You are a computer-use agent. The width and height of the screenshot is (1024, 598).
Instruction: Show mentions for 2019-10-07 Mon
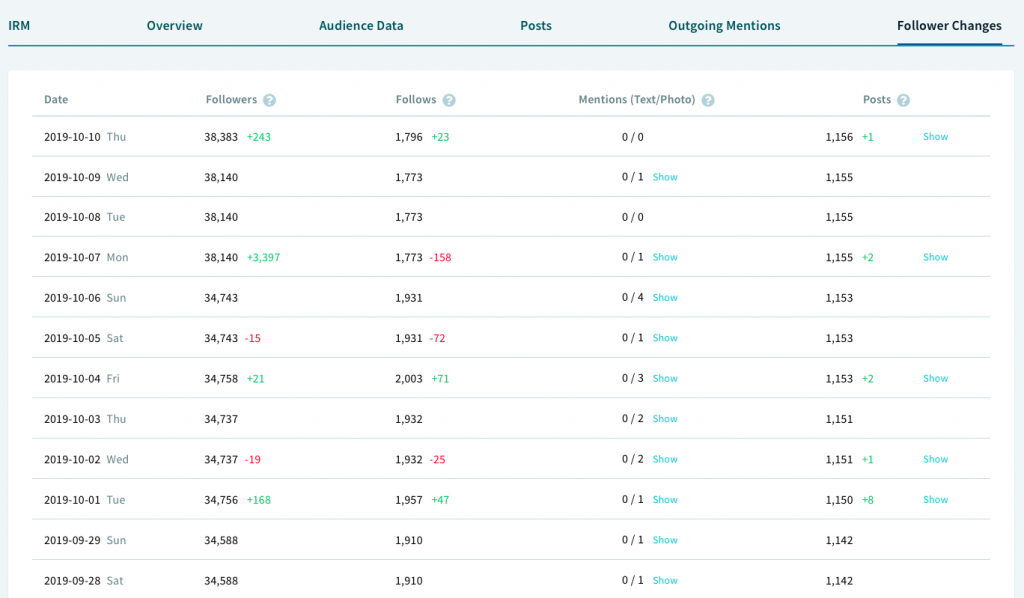click(665, 258)
